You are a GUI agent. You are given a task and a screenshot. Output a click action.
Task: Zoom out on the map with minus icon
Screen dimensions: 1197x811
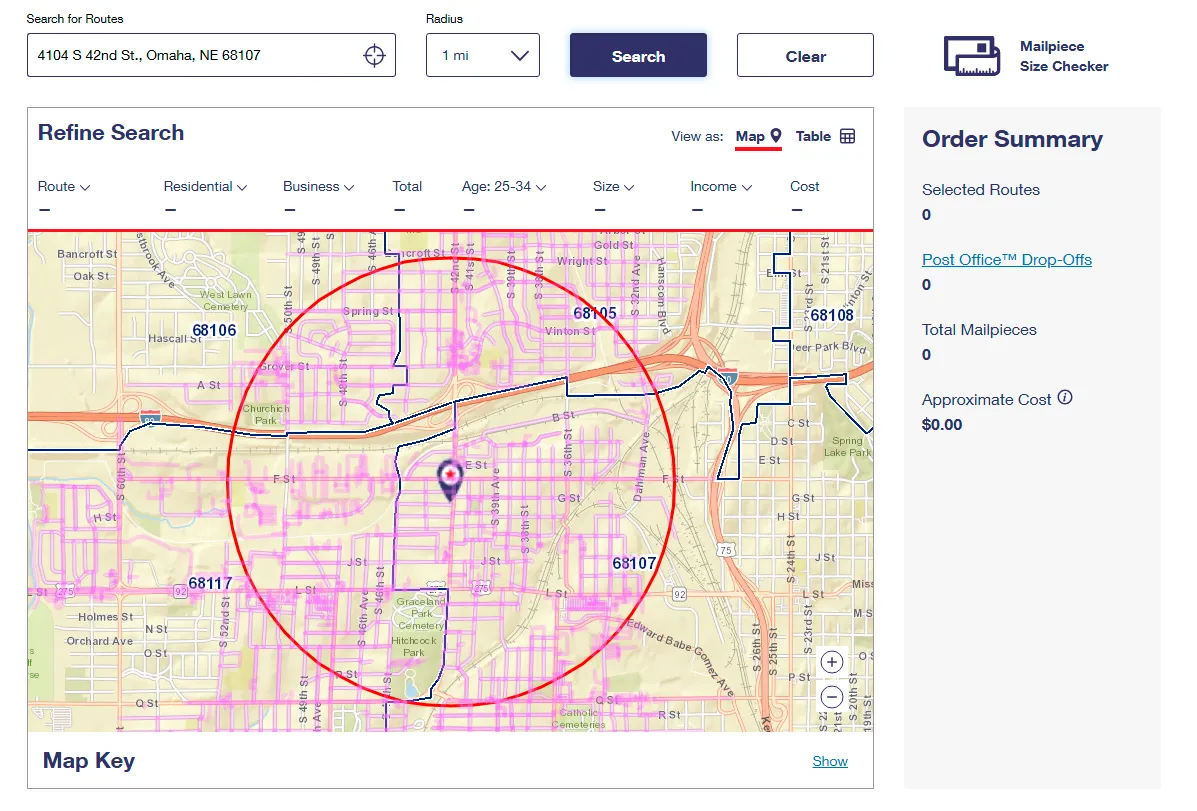(831, 696)
